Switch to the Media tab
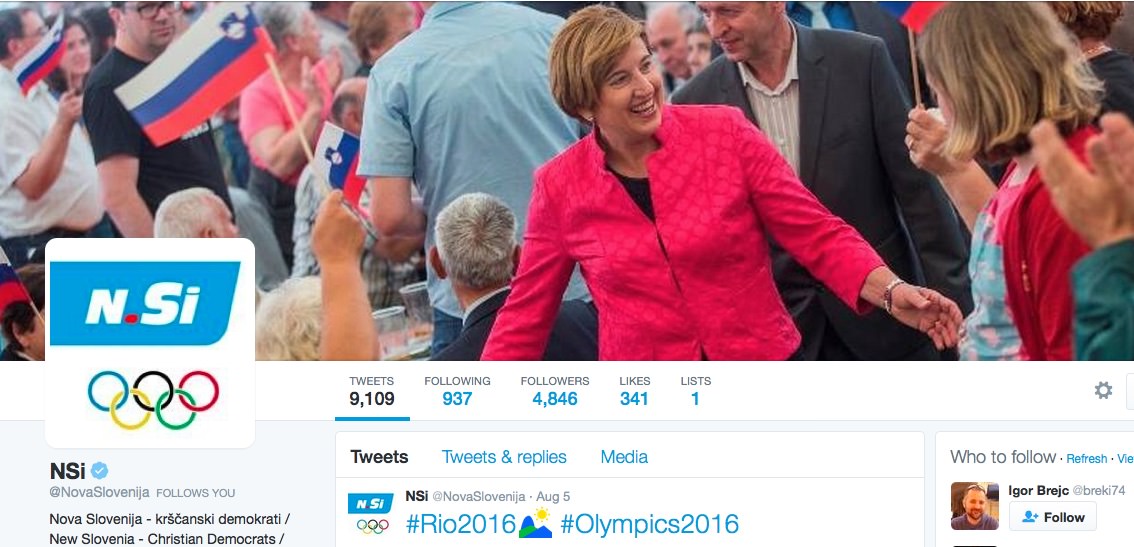 pyautogui.click(x=624, y=457)
